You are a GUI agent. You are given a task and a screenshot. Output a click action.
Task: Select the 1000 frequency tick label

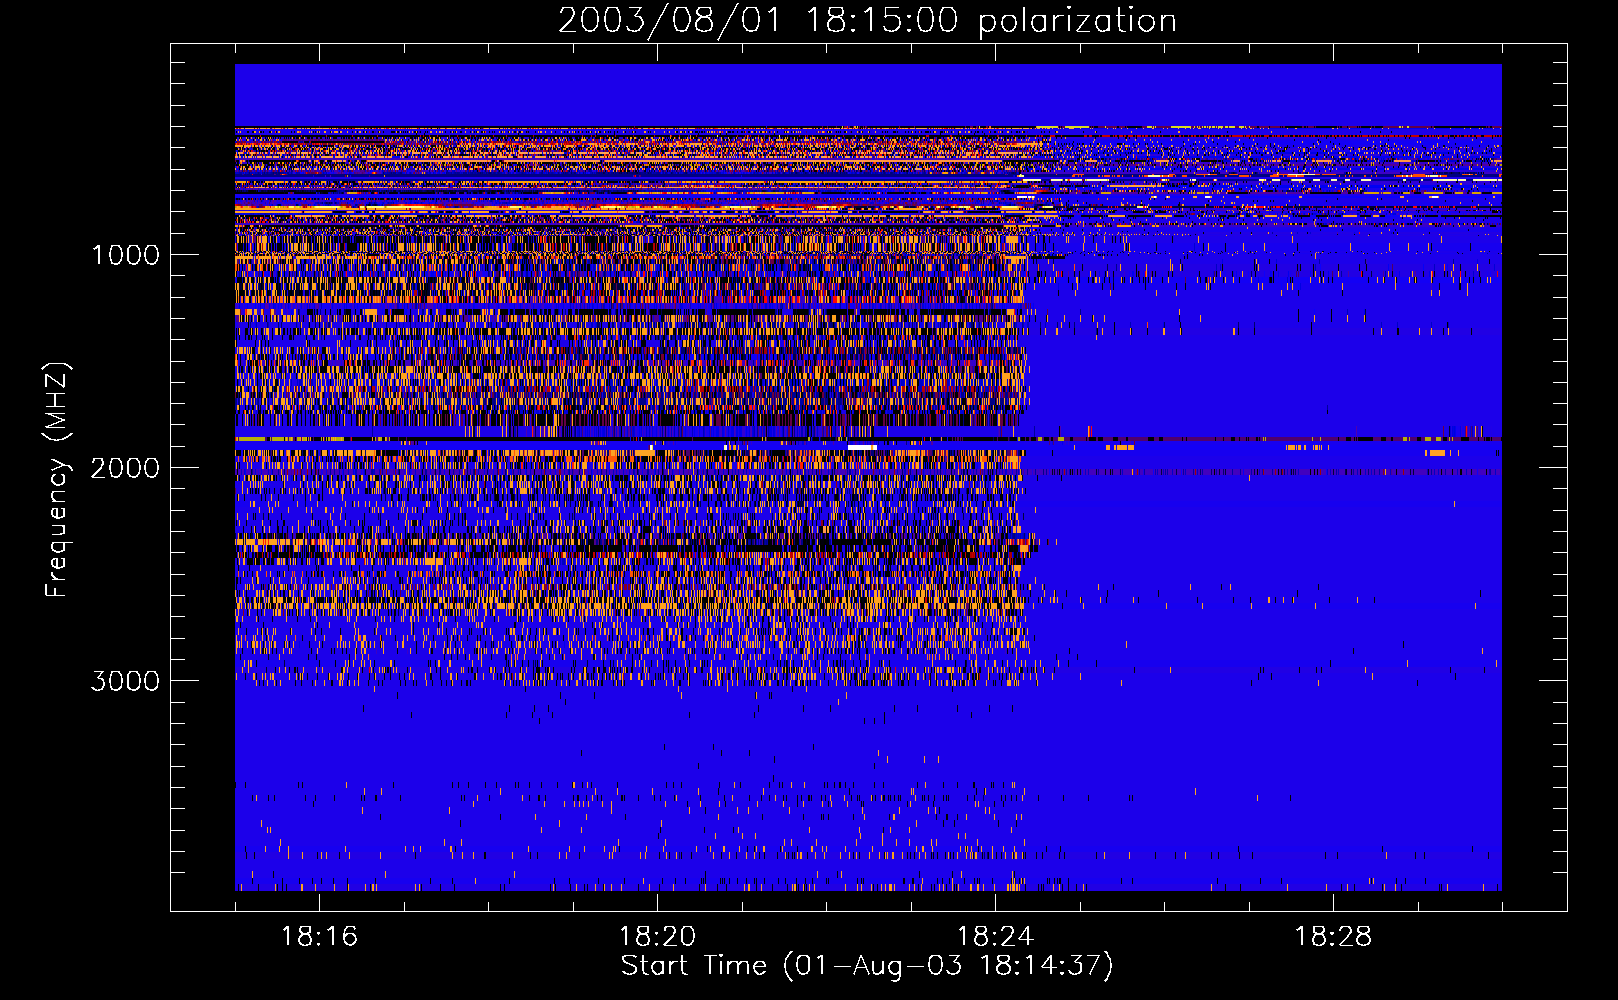[x=125, y=255]
